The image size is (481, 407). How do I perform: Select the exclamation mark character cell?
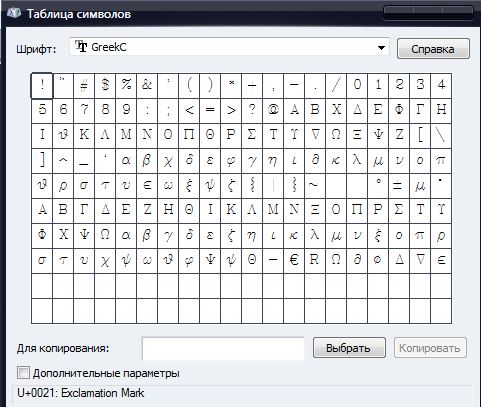tap(42, 86)
